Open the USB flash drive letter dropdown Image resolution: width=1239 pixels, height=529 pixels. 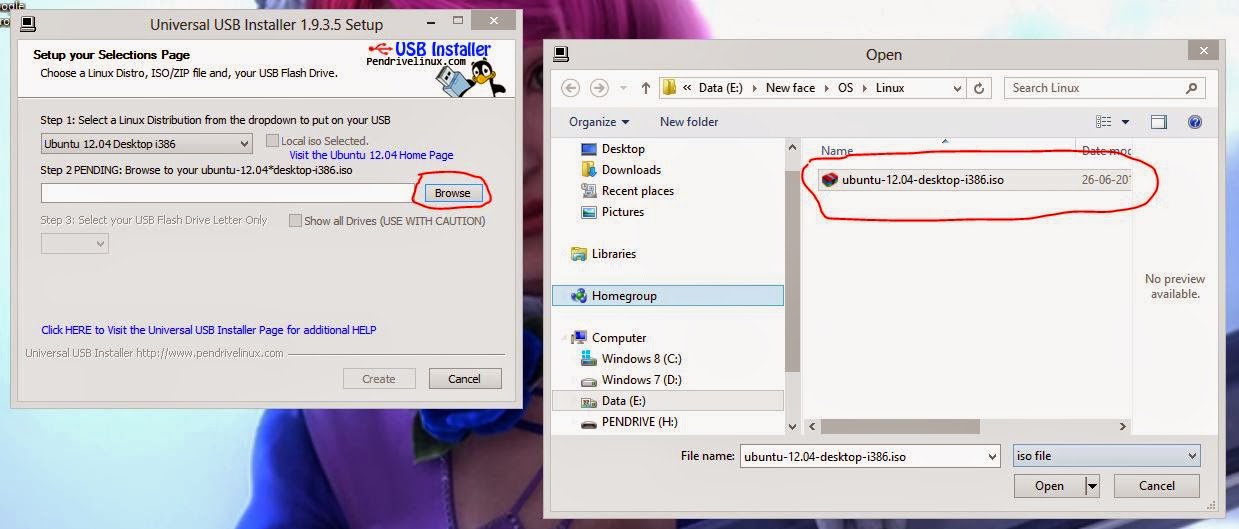74,244
